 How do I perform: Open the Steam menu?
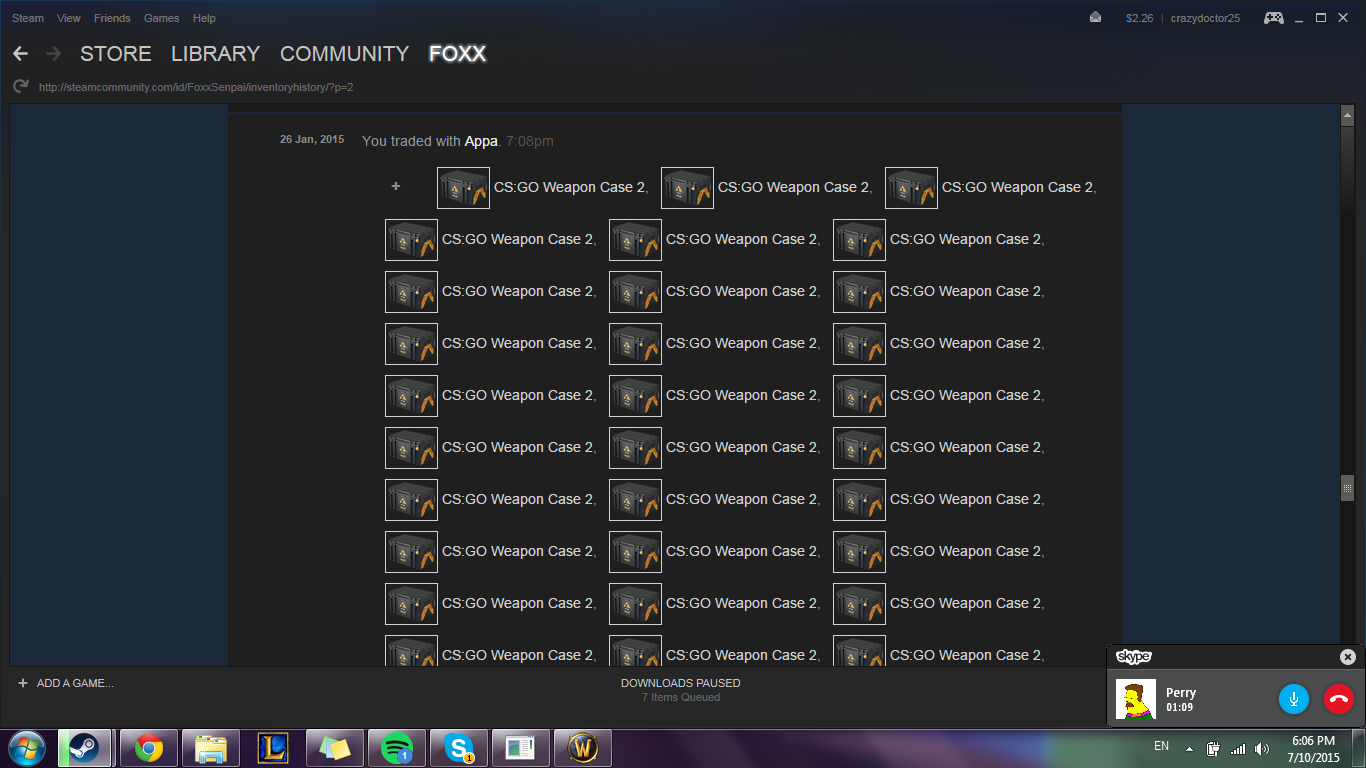pyautogui.click(x=28, y=18)
